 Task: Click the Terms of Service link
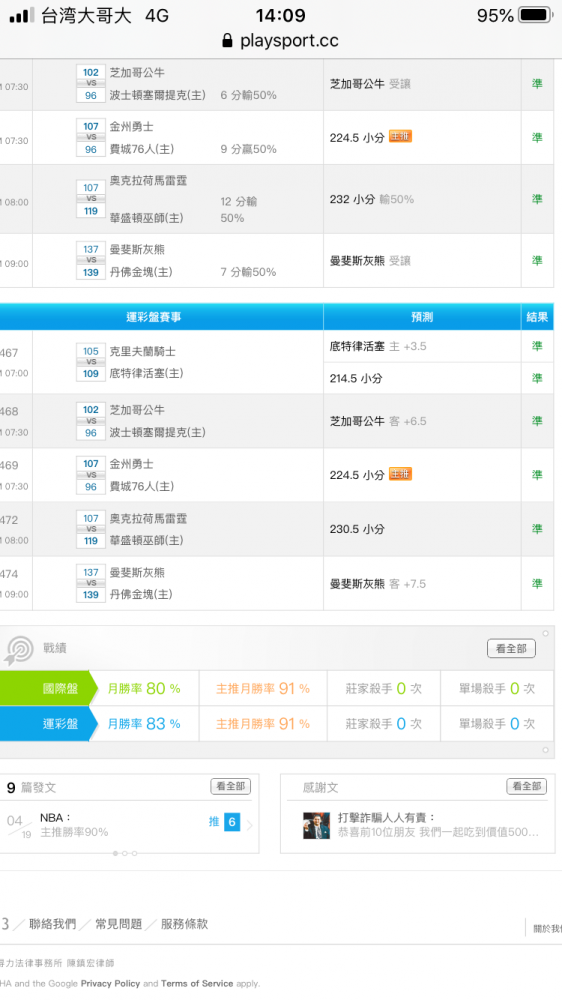pyautogui.click(x=197, y=983)
